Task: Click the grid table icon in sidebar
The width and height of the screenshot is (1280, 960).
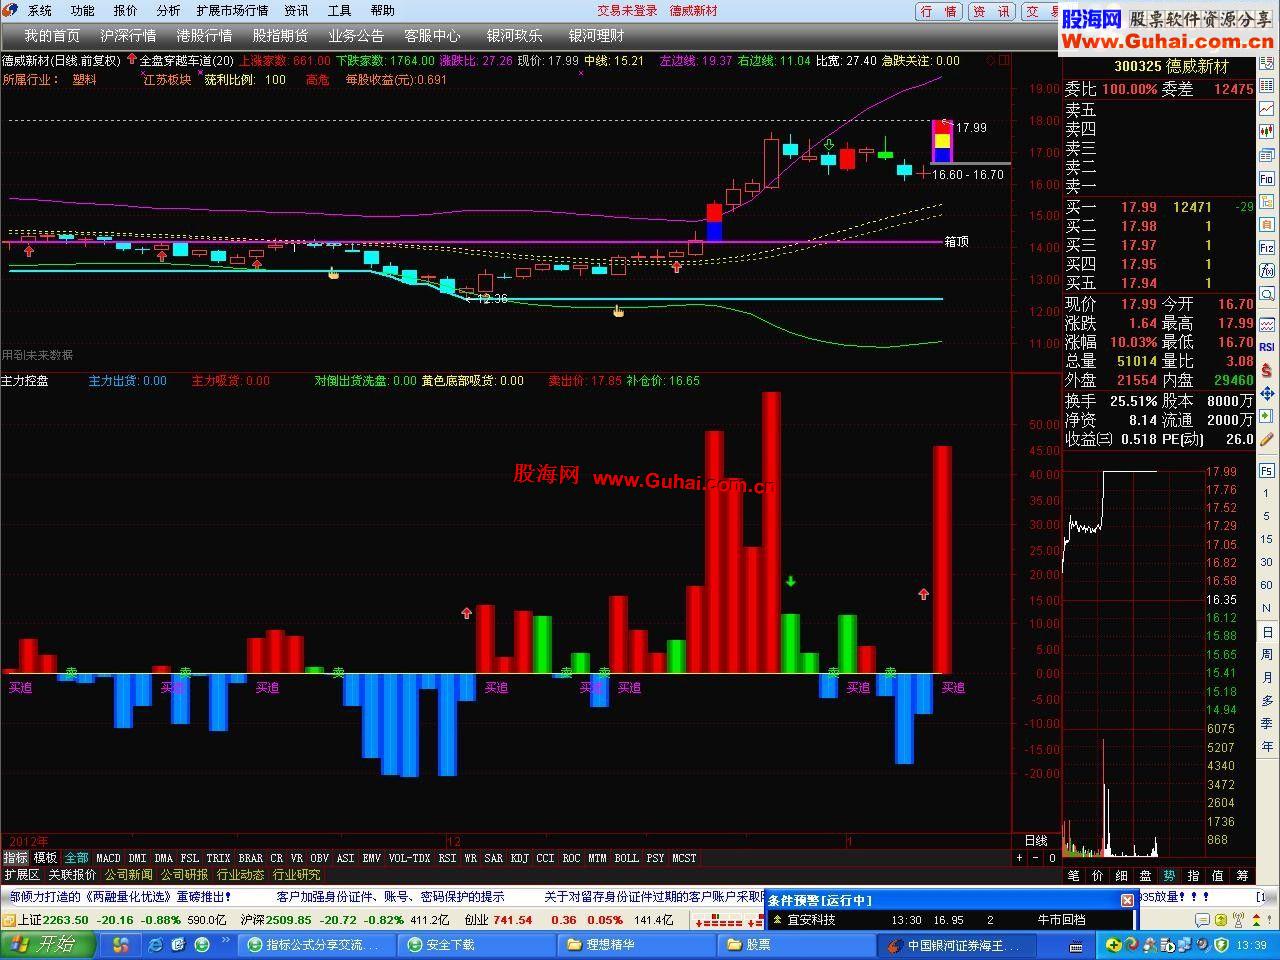Action: (x=1267, y=85)
